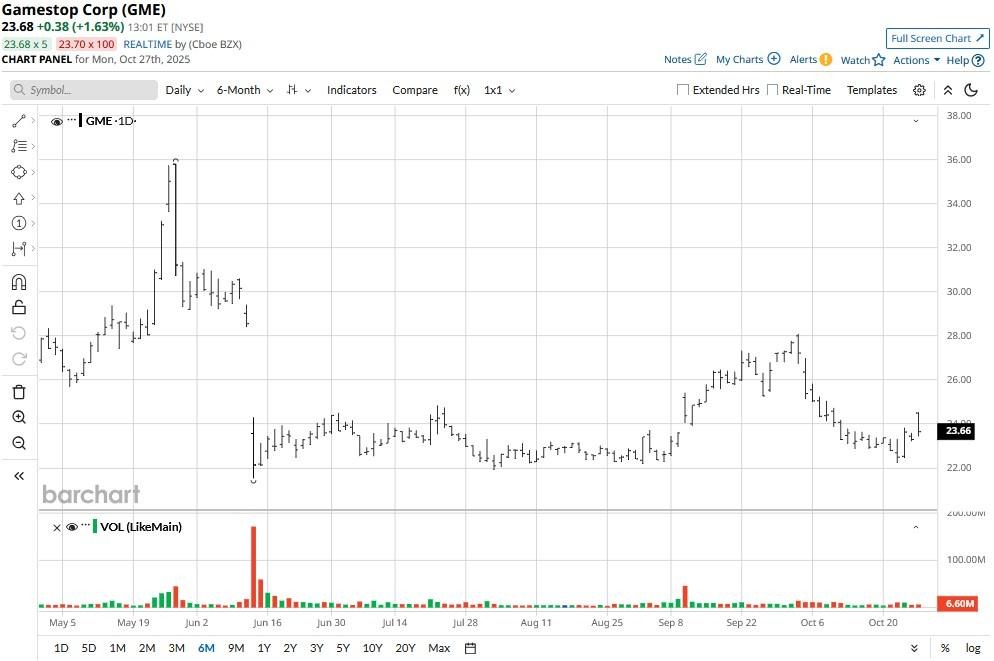
Task: Select the measure range tool
Action: coord(19,248)
